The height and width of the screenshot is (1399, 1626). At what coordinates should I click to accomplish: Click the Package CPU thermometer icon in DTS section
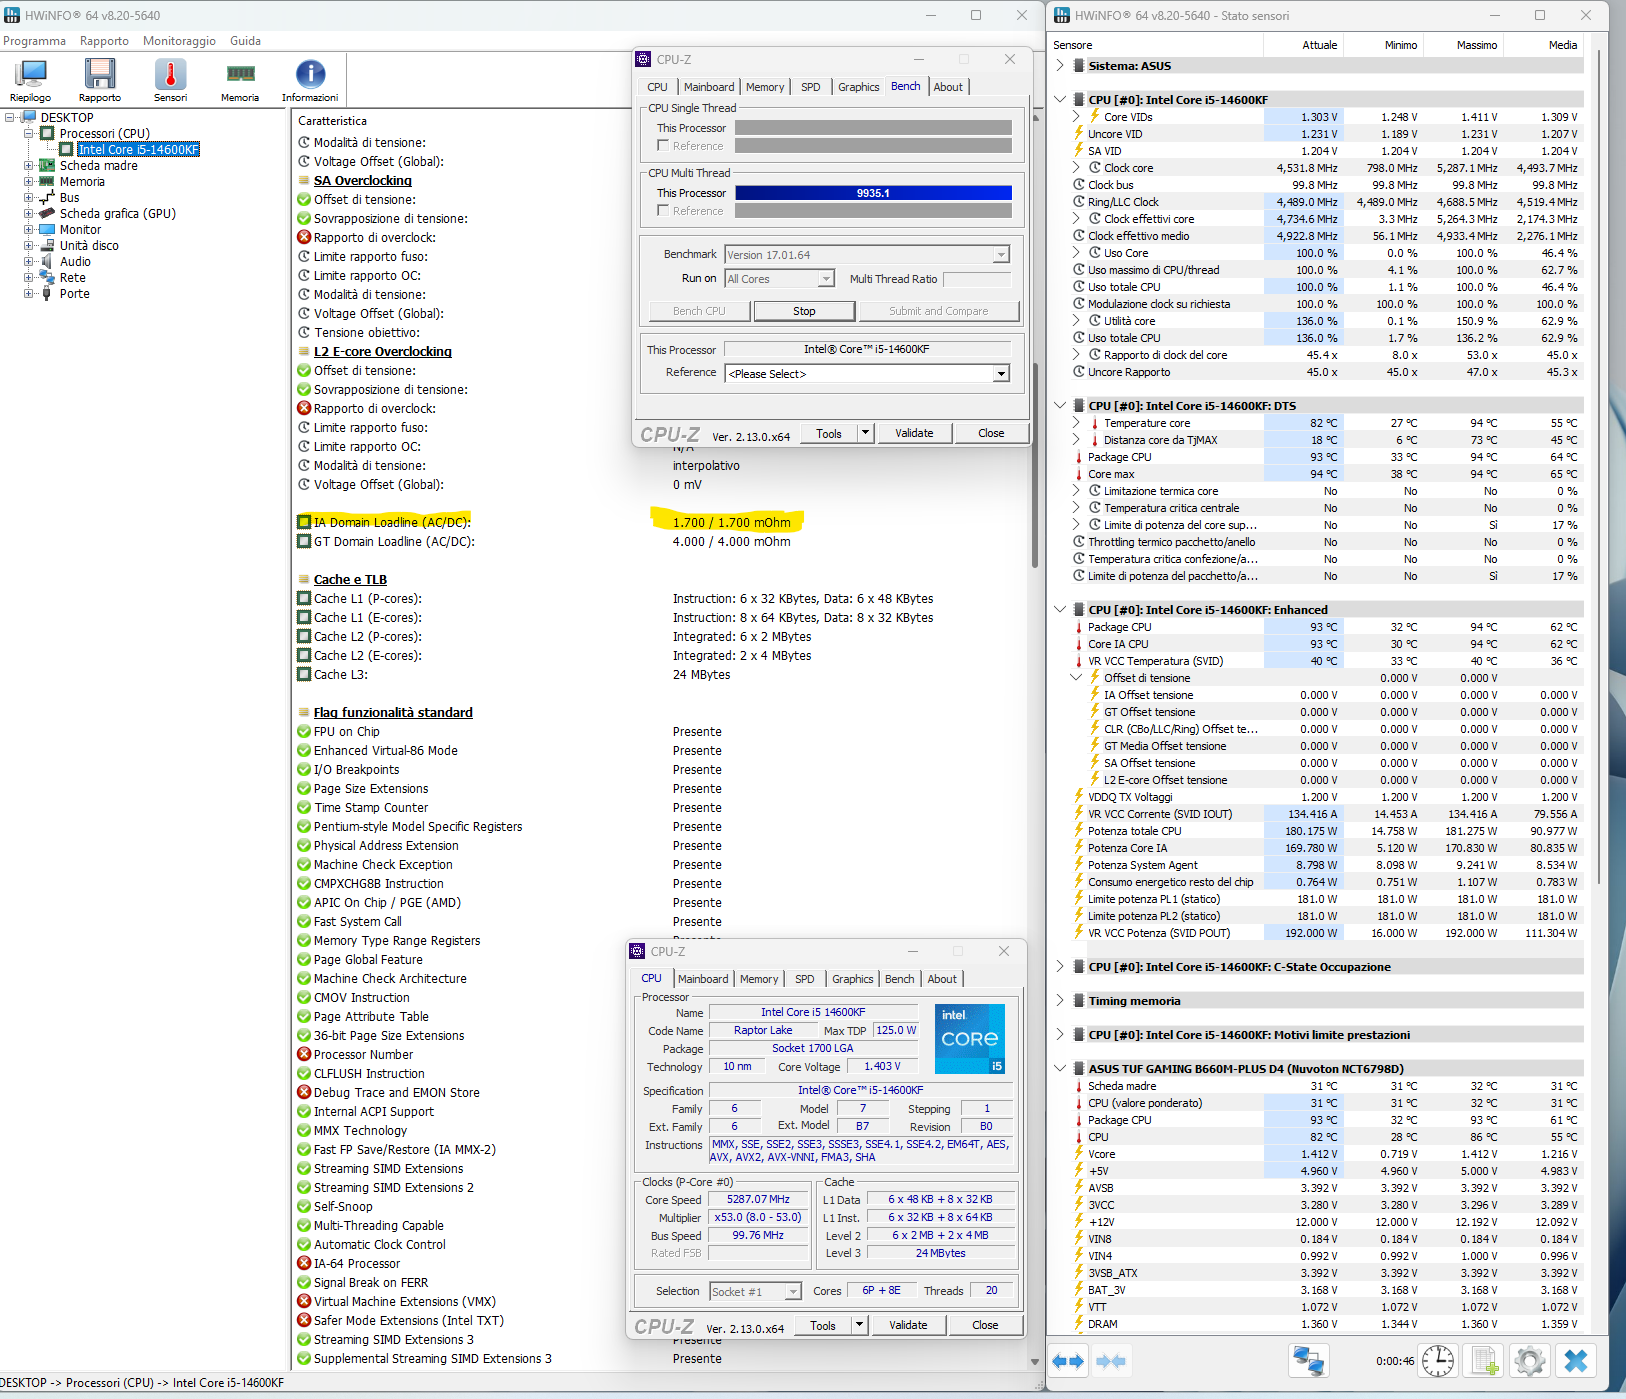point(1079,457)
